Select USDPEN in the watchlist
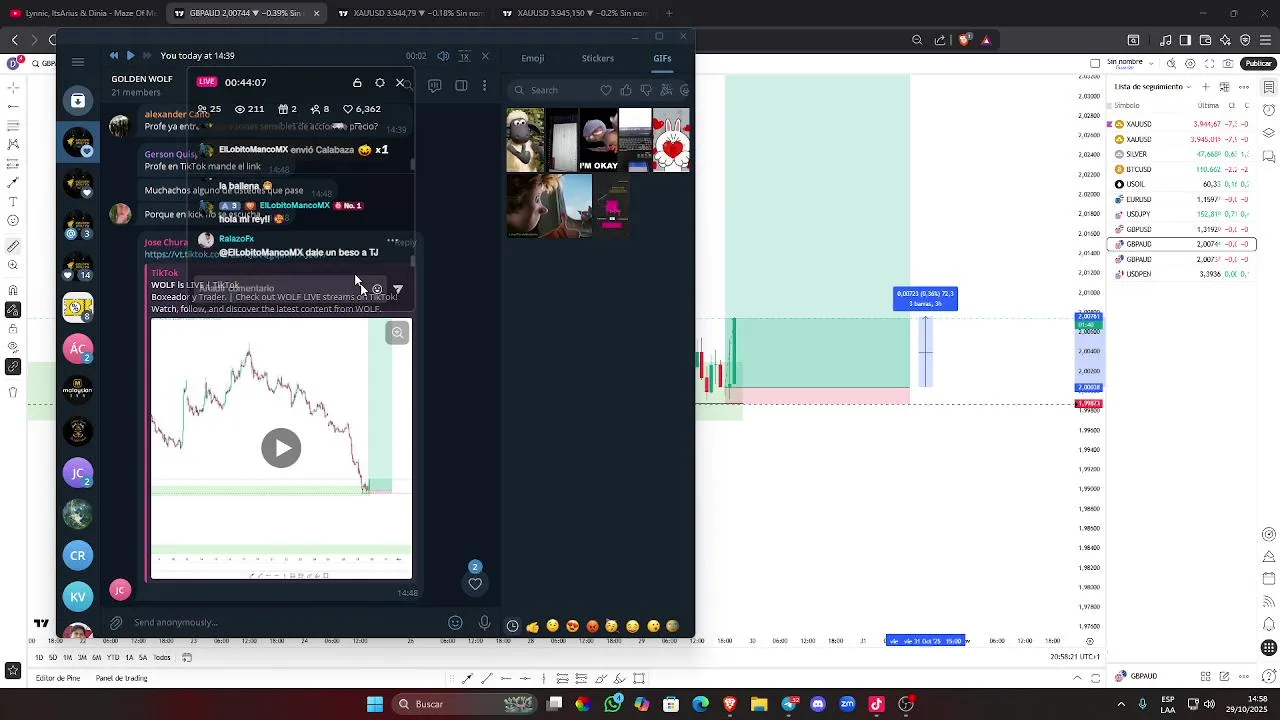 (1183, 274)
